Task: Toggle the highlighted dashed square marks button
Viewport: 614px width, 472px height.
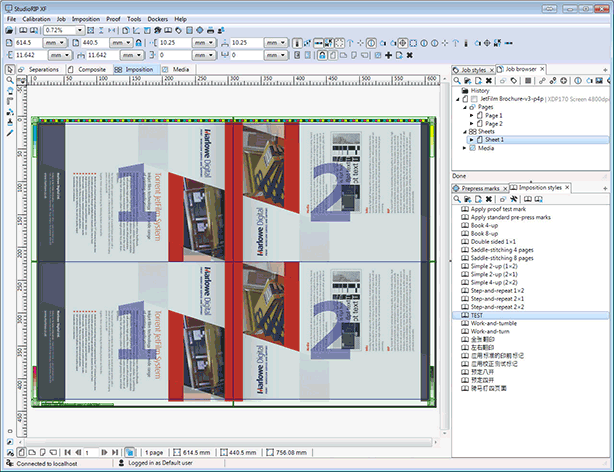Action: click(340, 43)
